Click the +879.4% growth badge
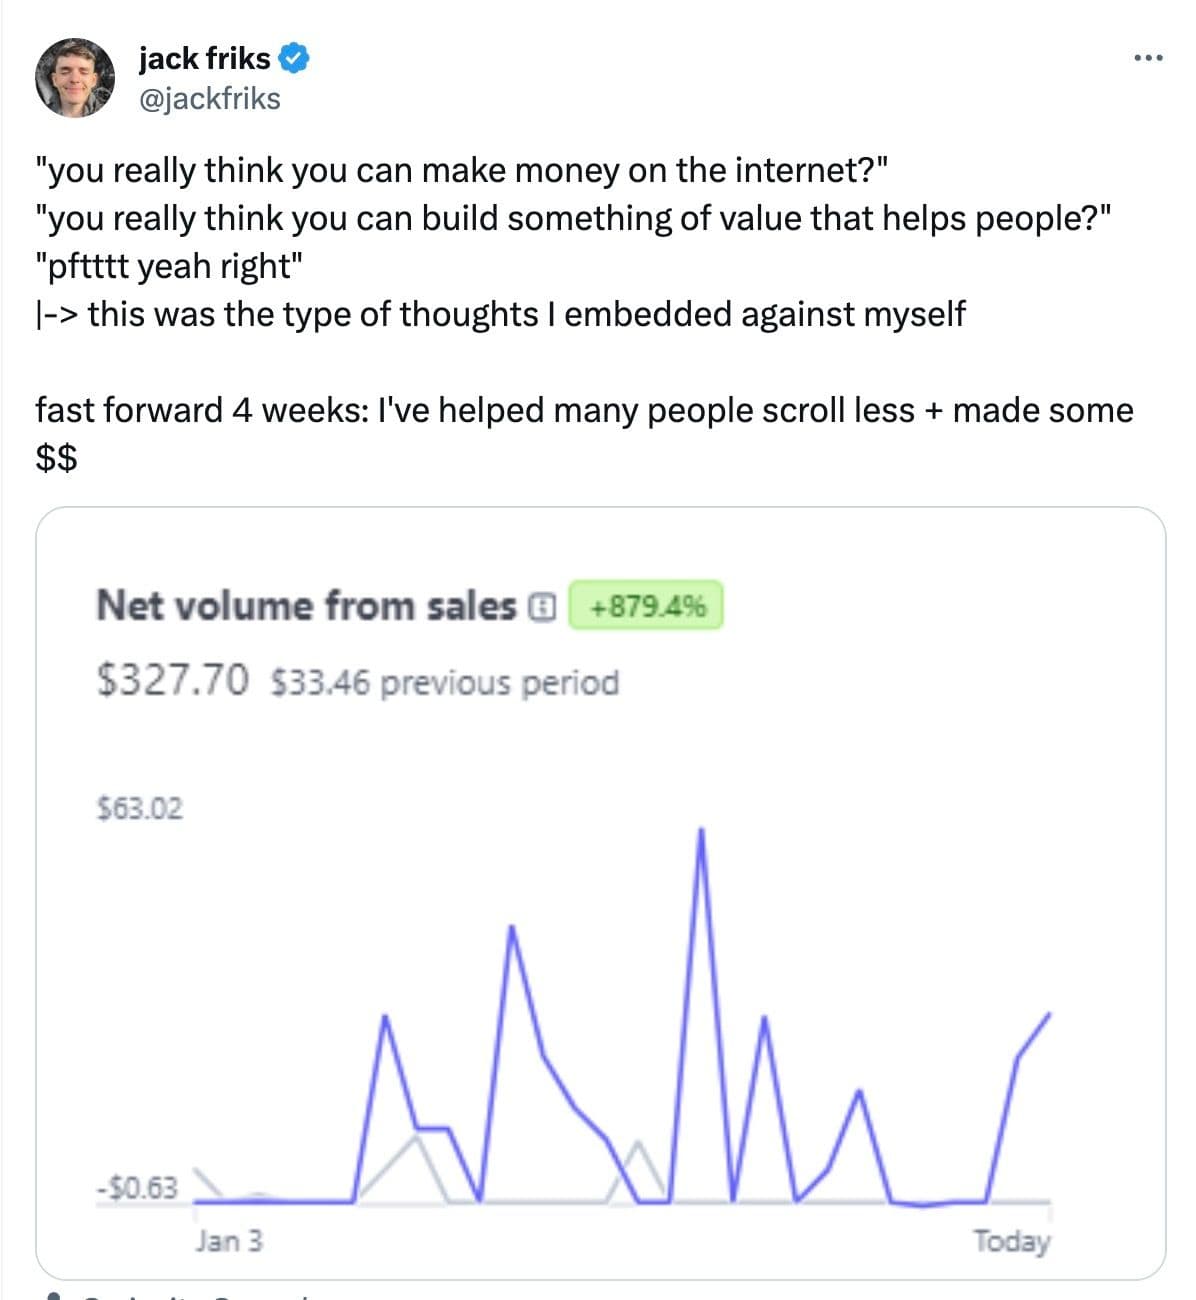Viewport: 1196px width, 1300px height. tap(646, 606)
